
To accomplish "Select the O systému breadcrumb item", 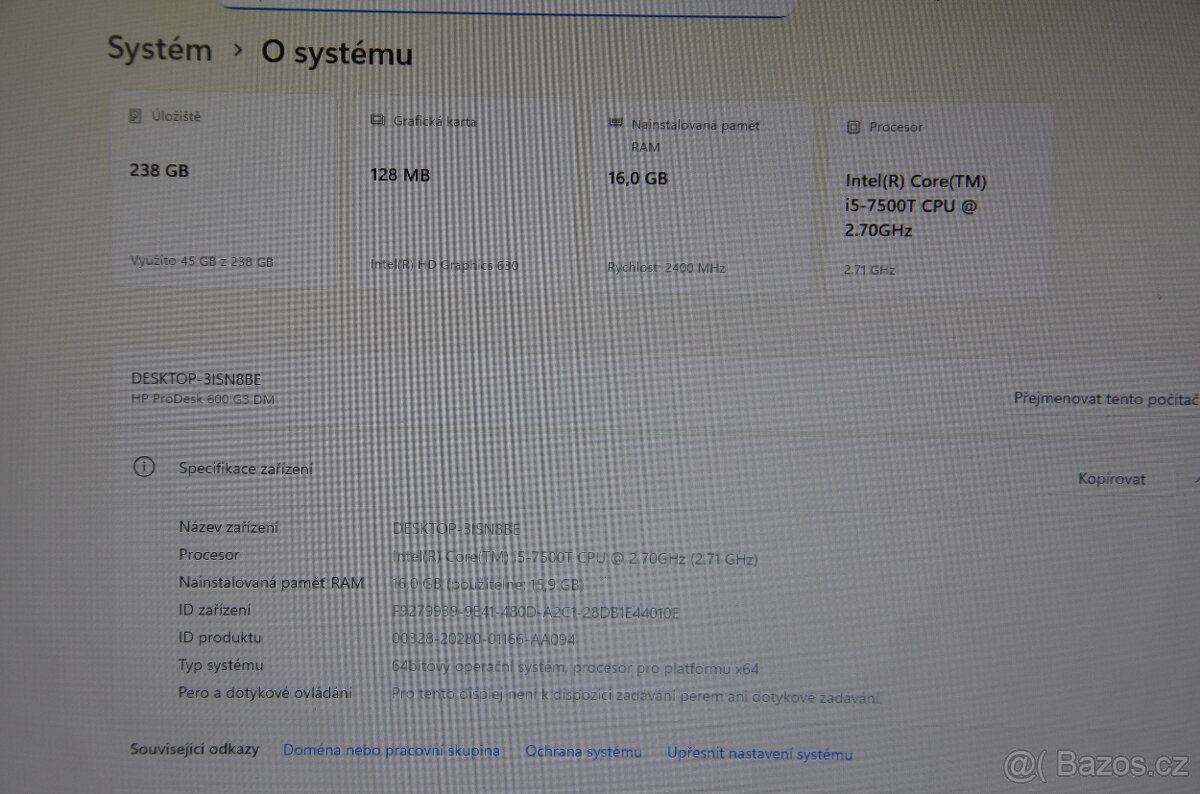I will click(x=335, y=54).
